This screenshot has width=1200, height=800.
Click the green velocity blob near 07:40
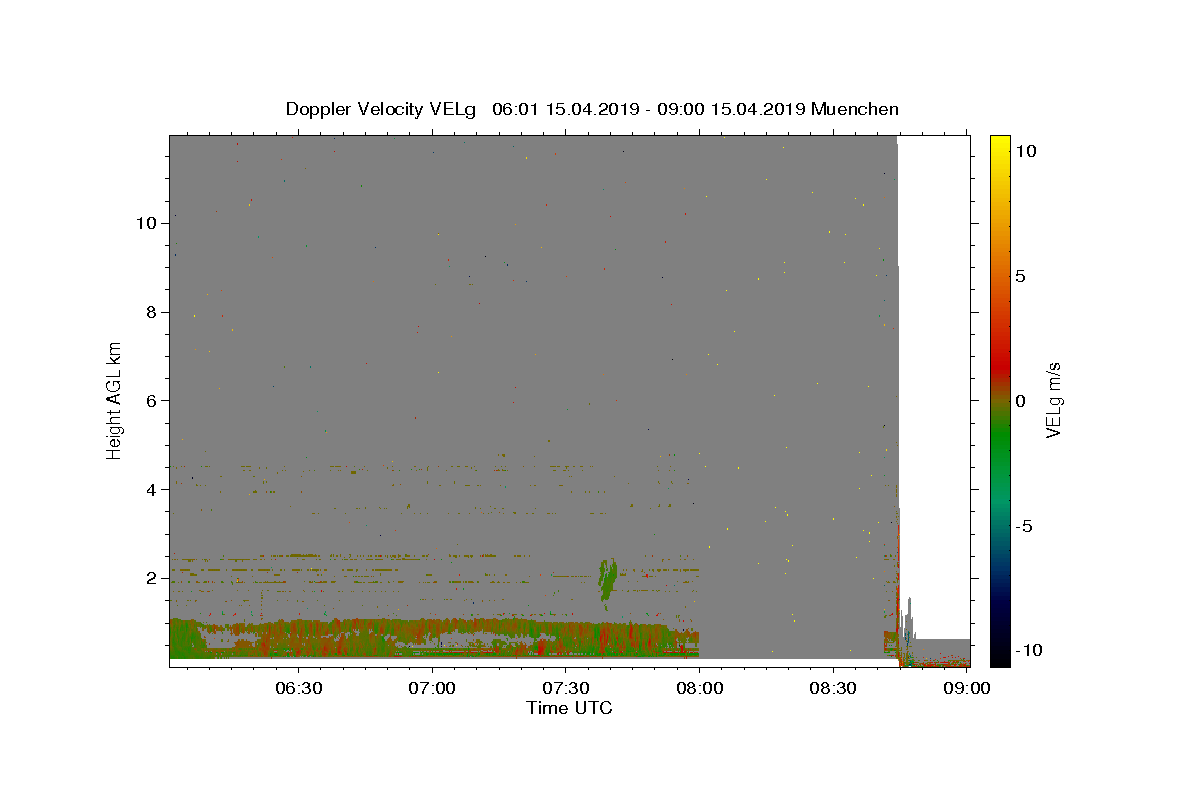click(x=607, y=579)
